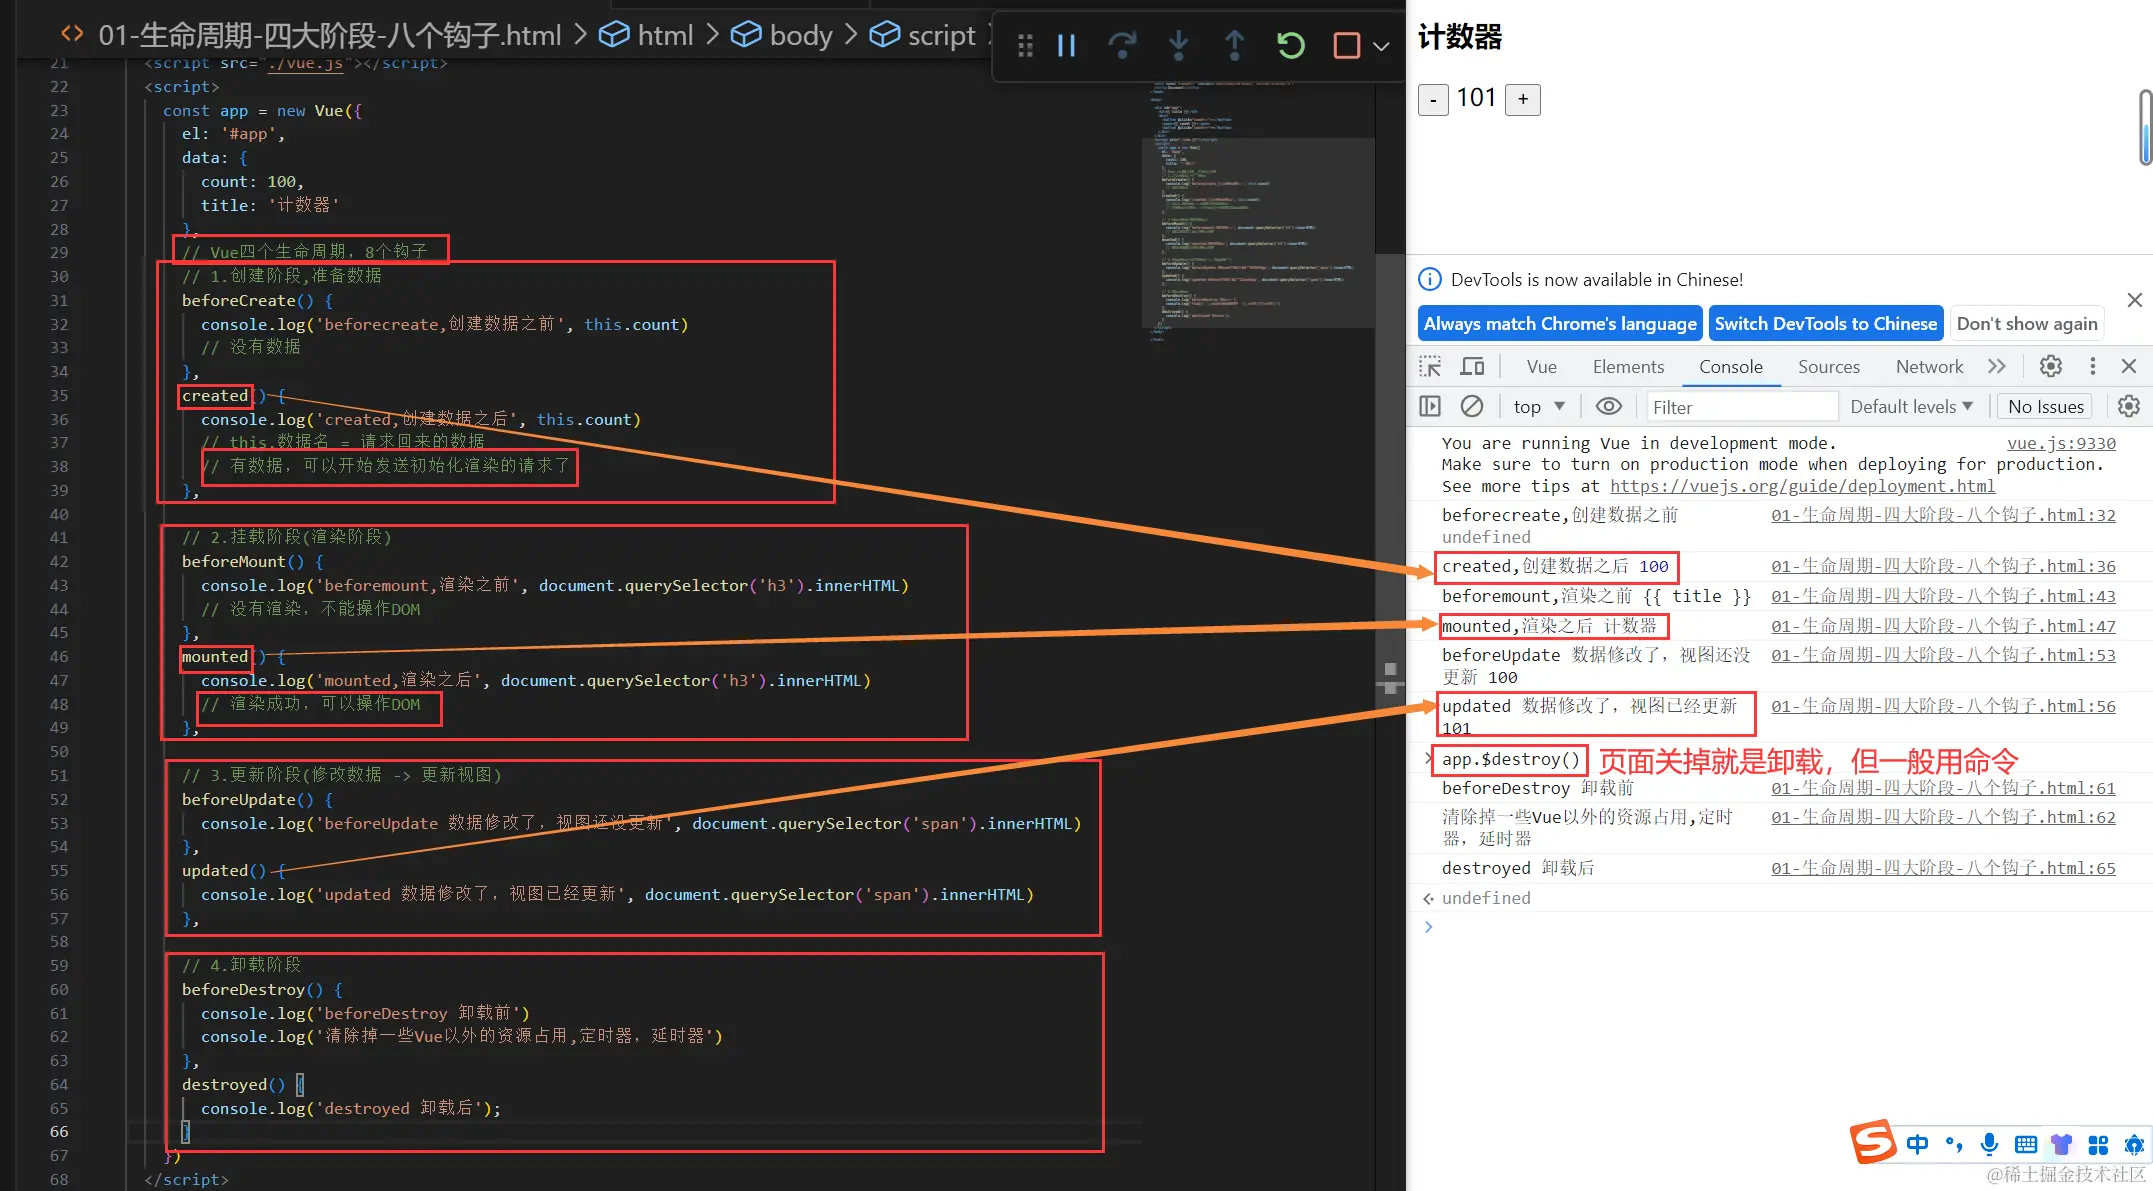The width and height of the screenshot is (2153, 1191).
Task: Open the Sogou toolbox grid icon
Action: click(2098, 1144)
